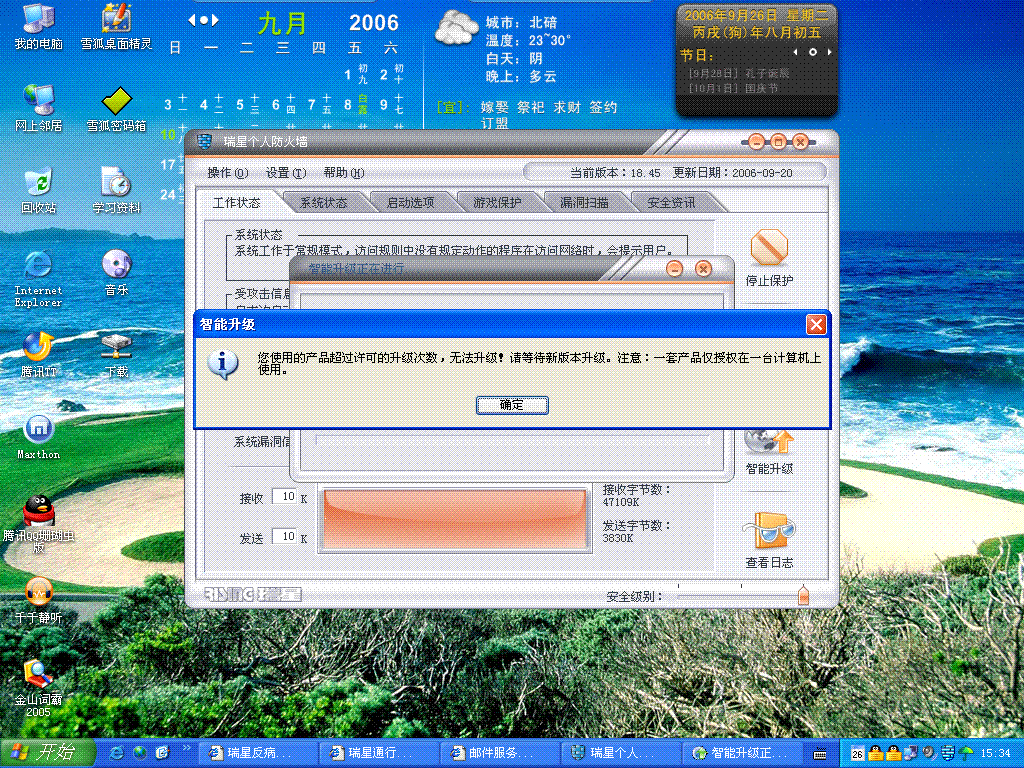
Task: Close the 瑞星个人防火墙 window
Action: tap(801, 141)
